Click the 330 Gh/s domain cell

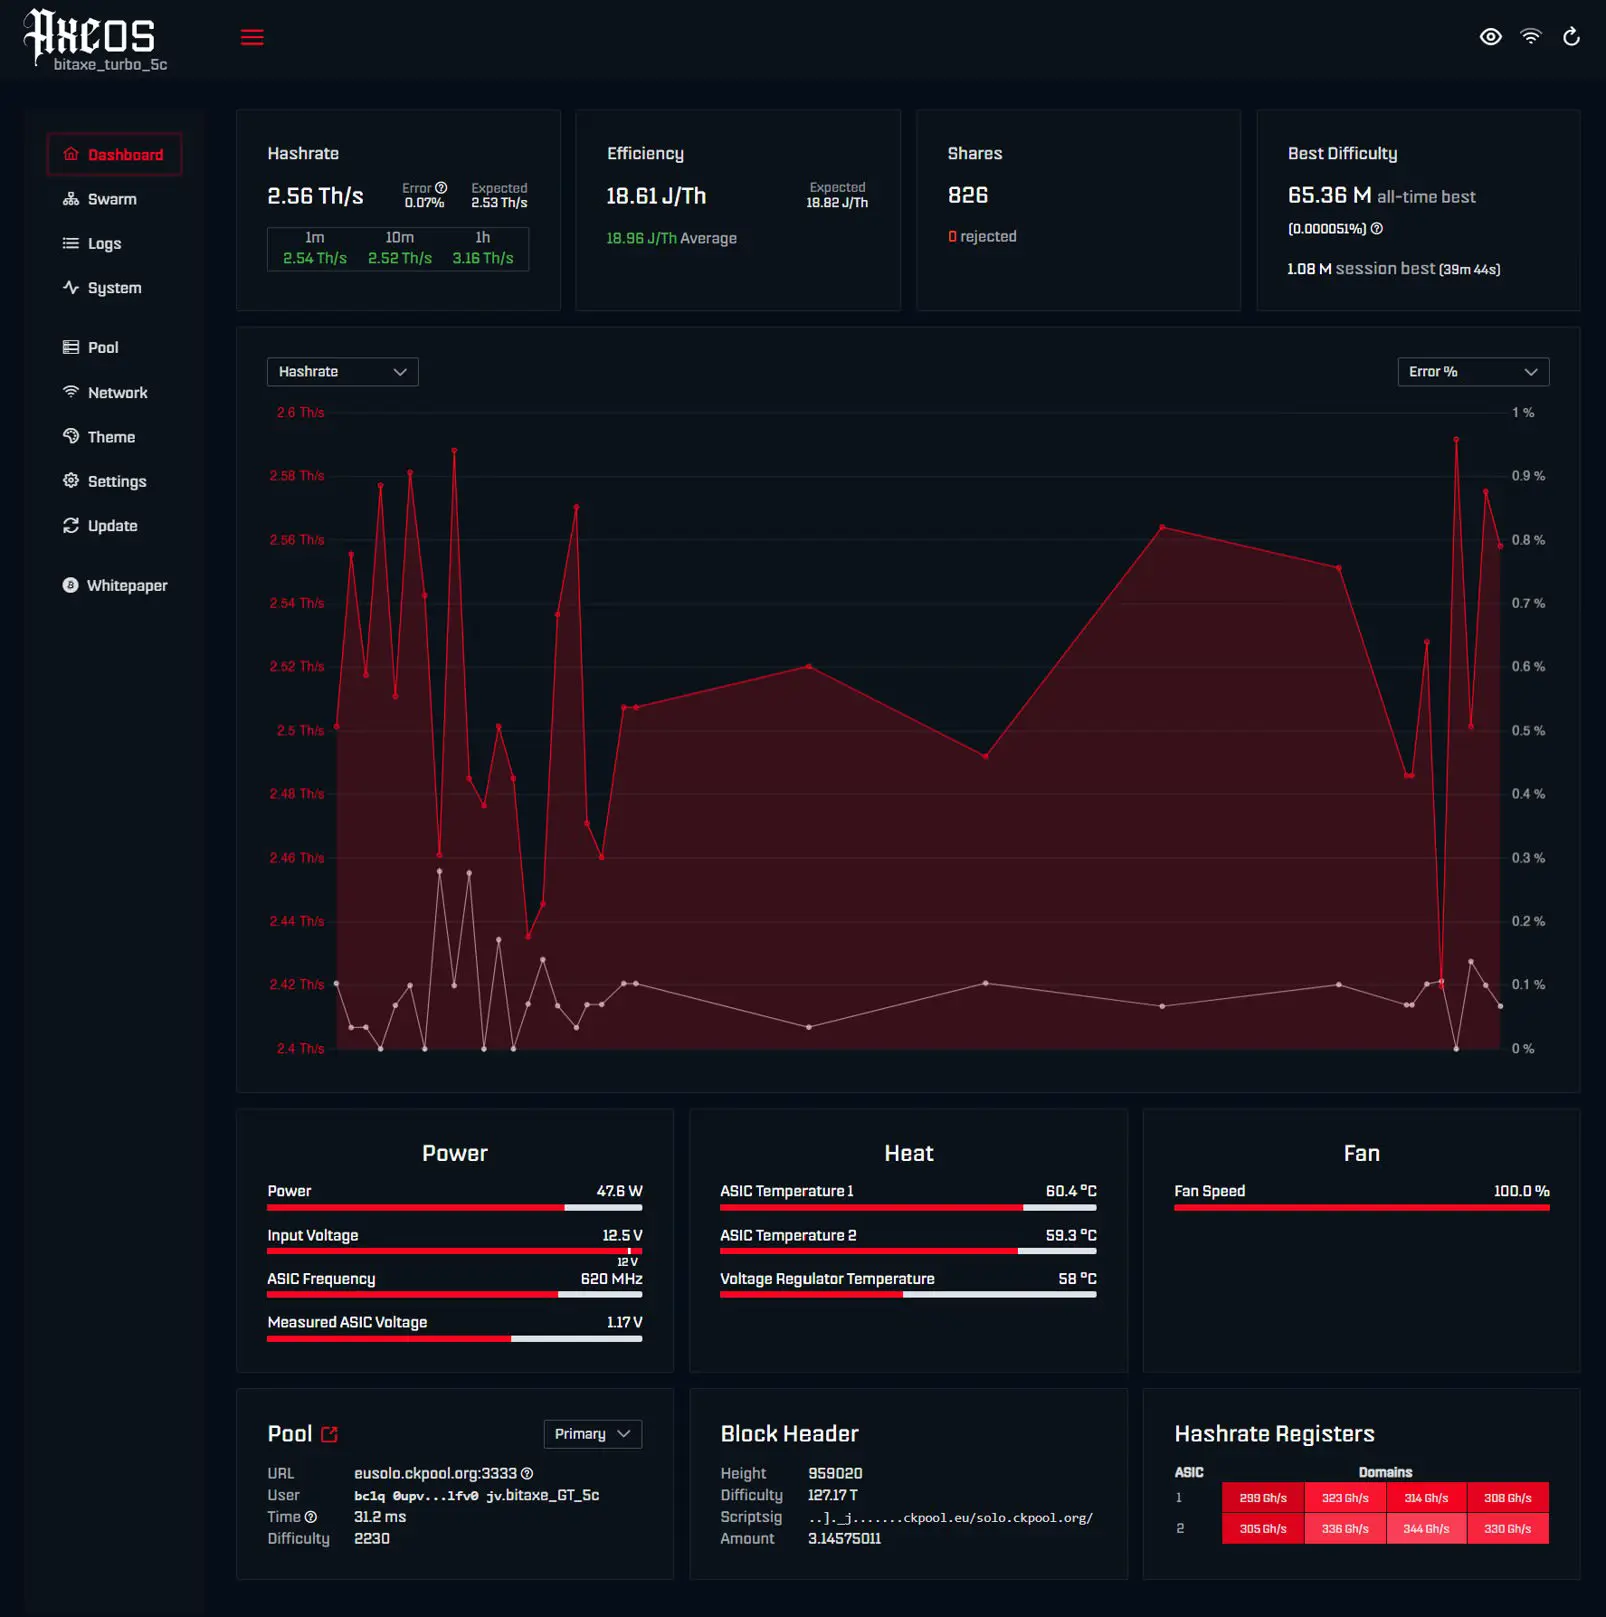point(1508,1529)
